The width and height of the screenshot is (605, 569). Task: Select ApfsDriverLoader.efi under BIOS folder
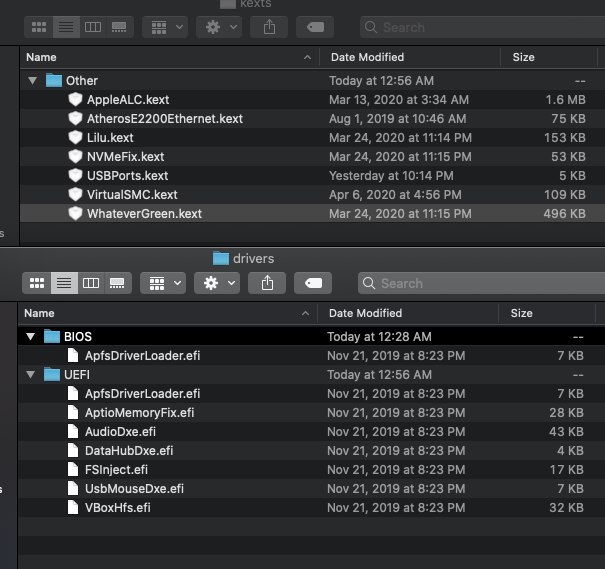point(311,356)
